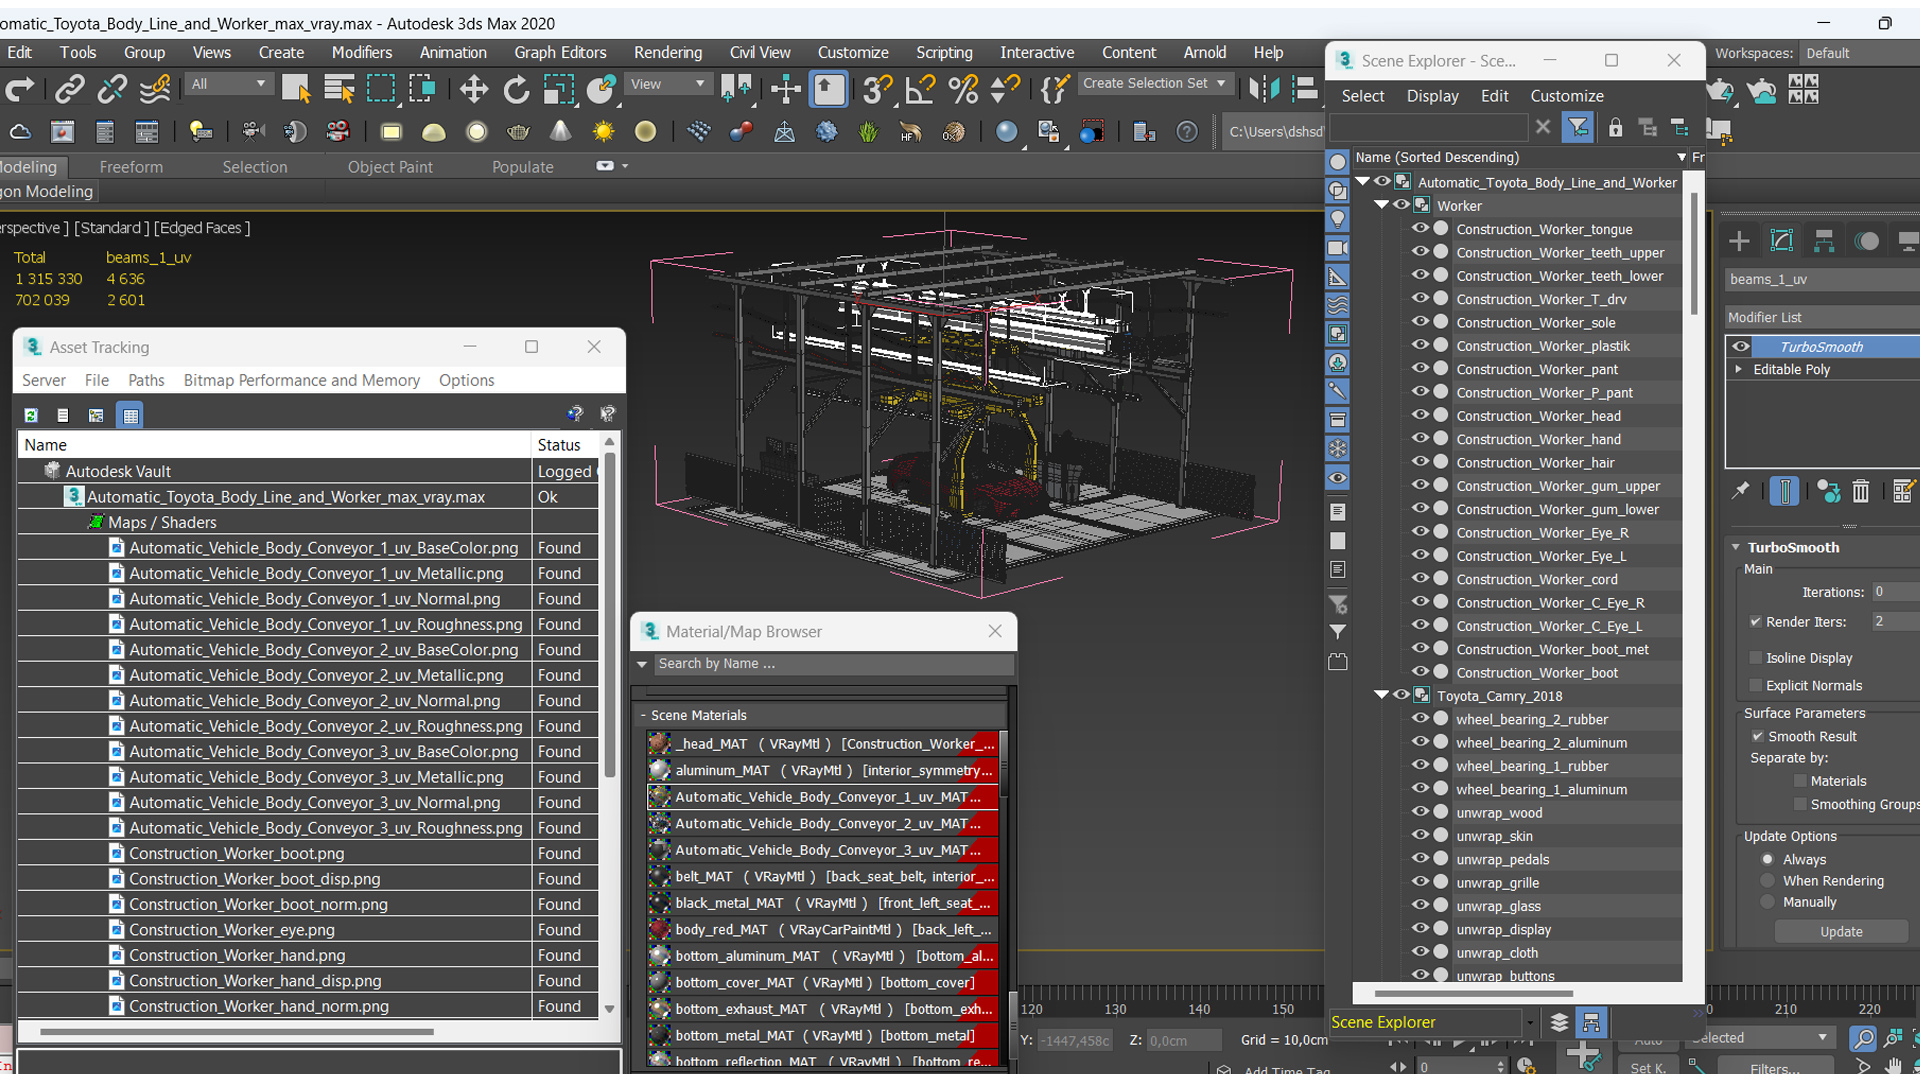Click the Link selection tool

coord(69,90)
